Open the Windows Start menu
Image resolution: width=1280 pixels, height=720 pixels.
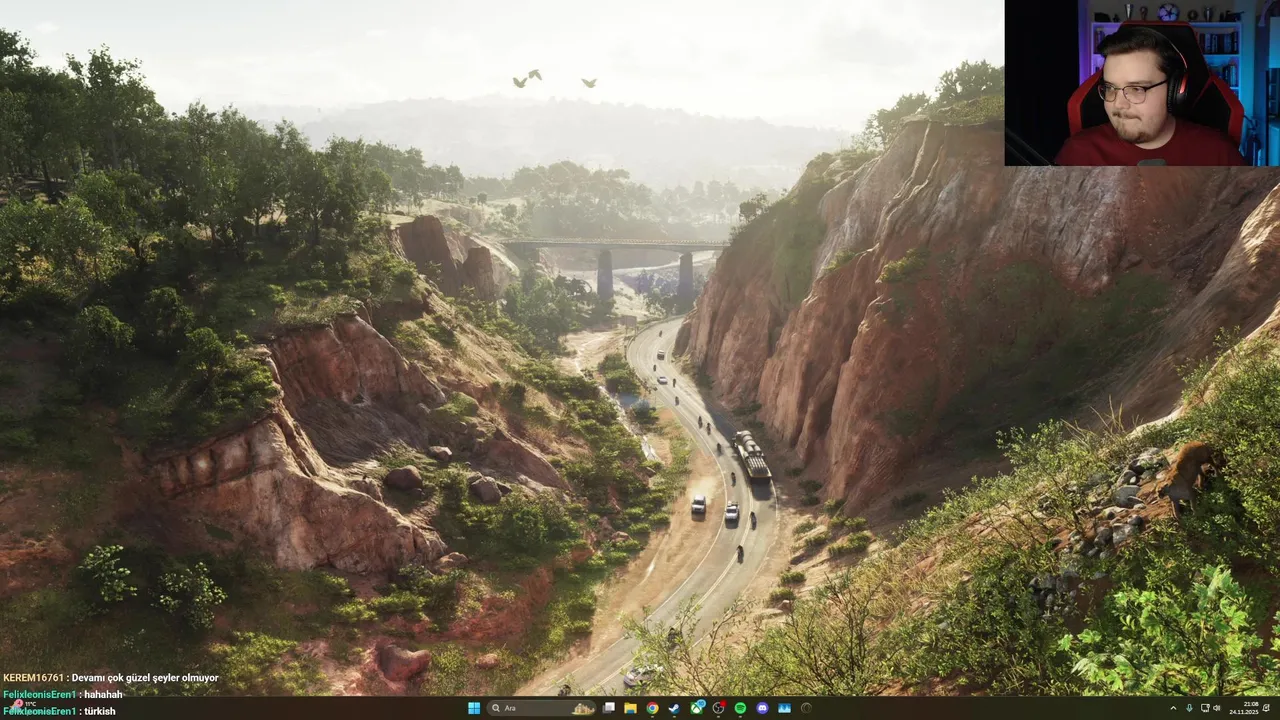pyautogui.click(x=474, y=708)
